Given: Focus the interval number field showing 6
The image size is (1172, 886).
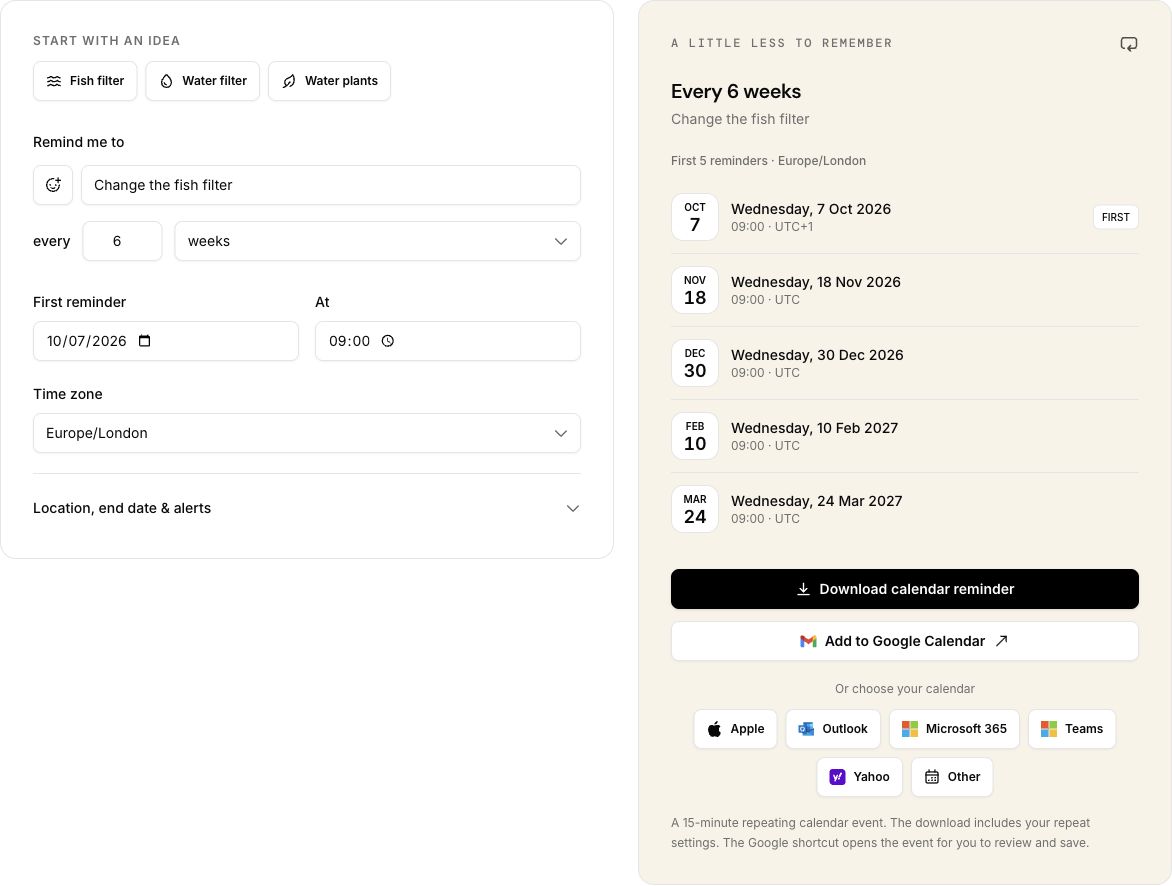Looking at the screenshot, I should [x=123, y=241].
